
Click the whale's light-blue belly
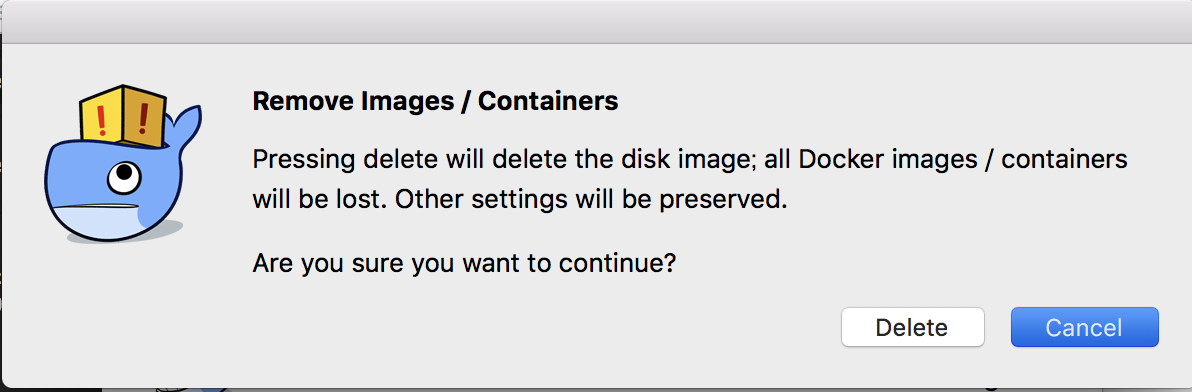click(97, 224)
